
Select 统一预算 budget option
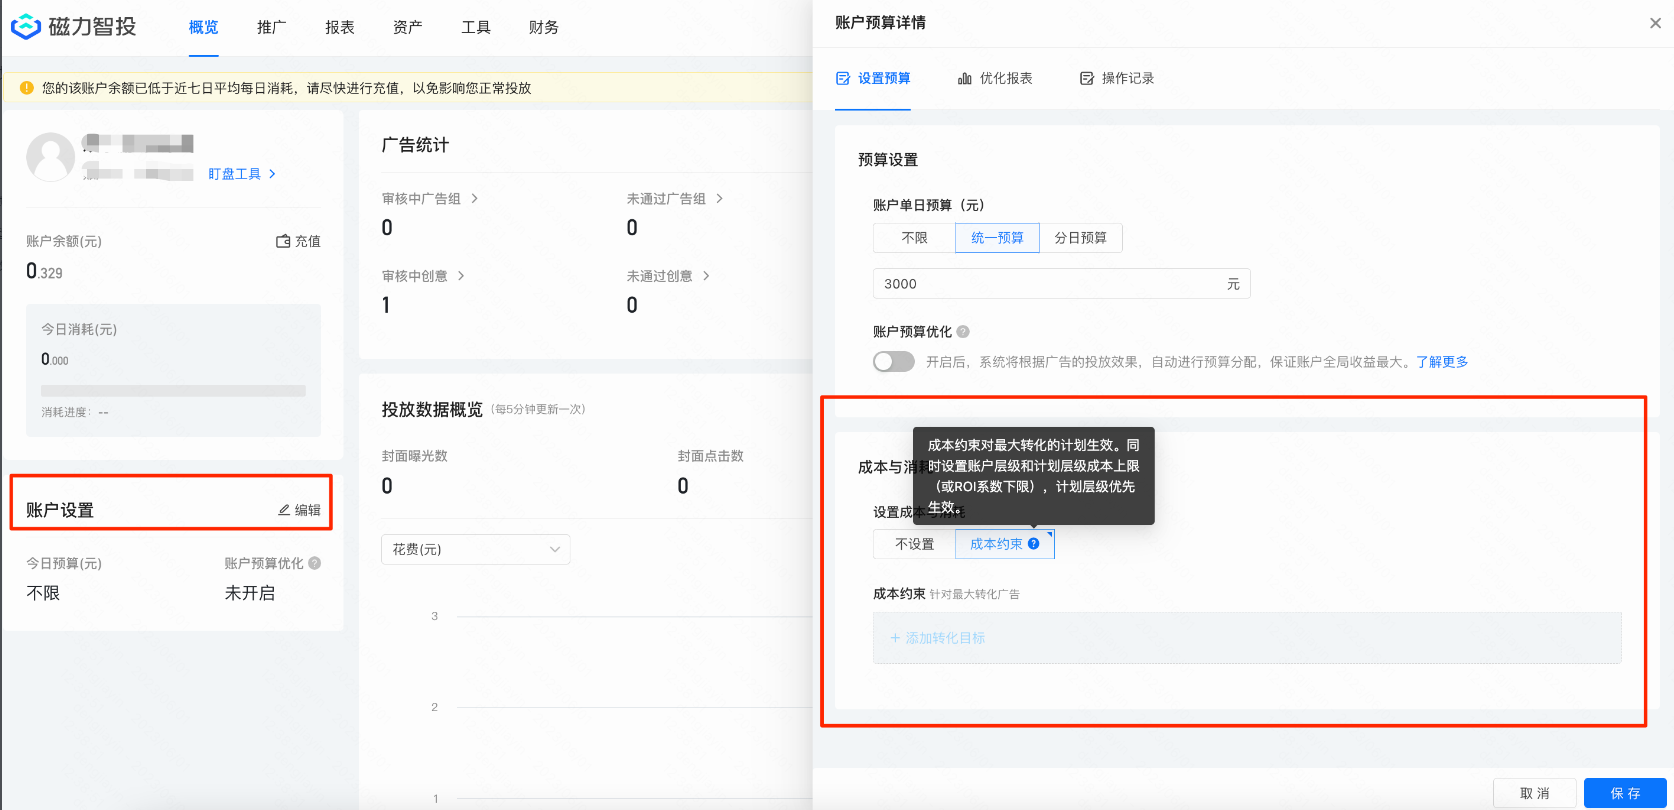998,238
